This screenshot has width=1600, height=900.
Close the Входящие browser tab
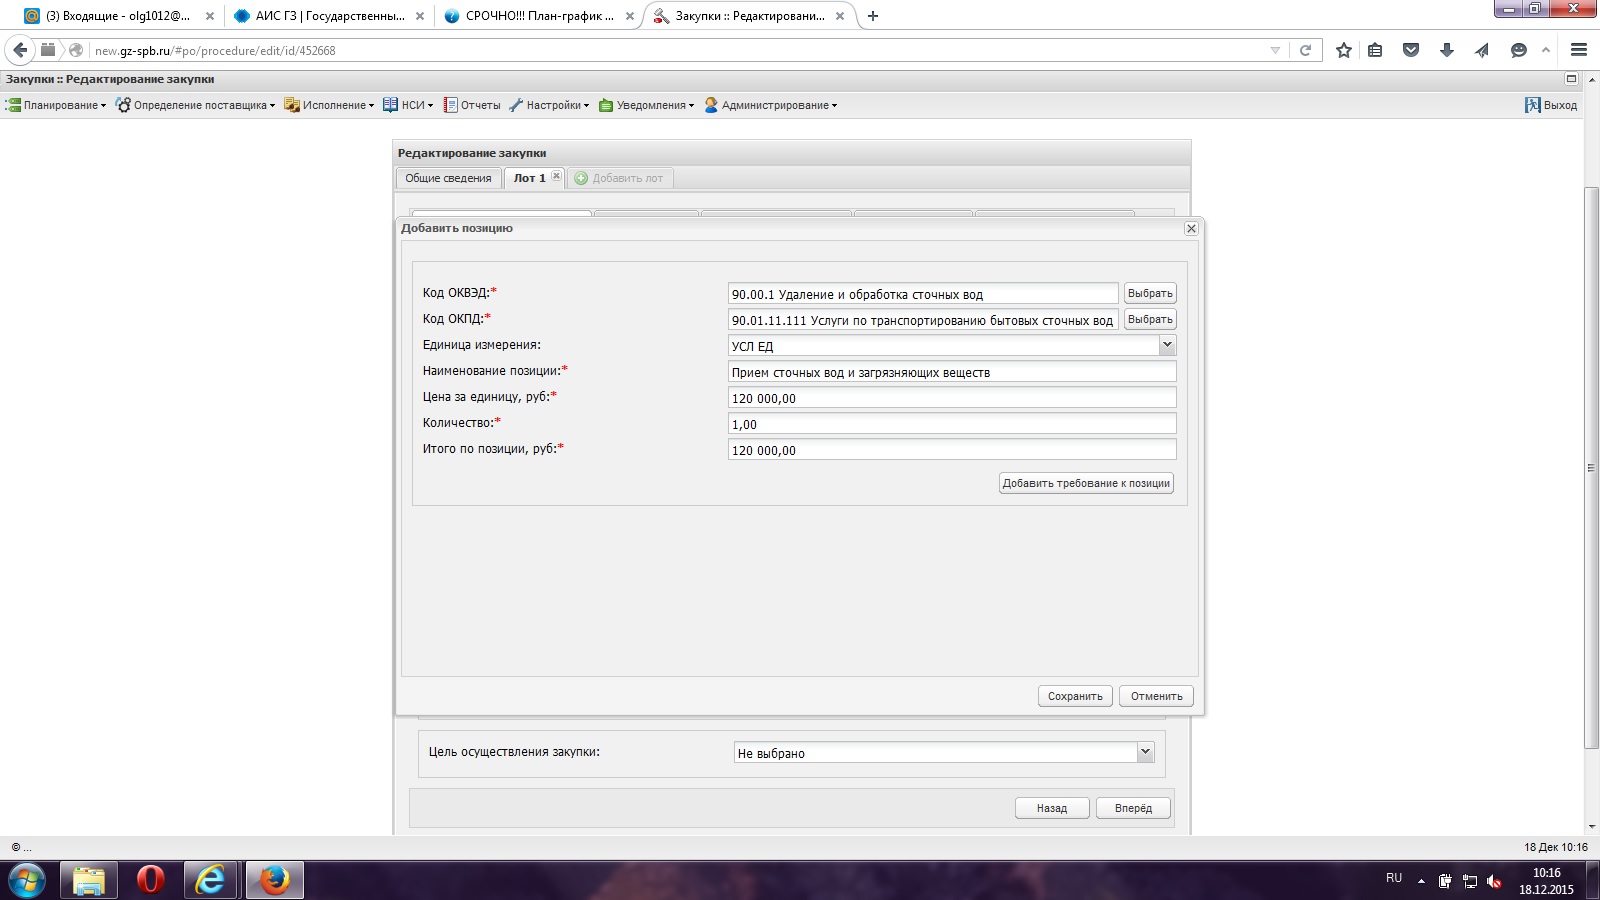(210, 16)
